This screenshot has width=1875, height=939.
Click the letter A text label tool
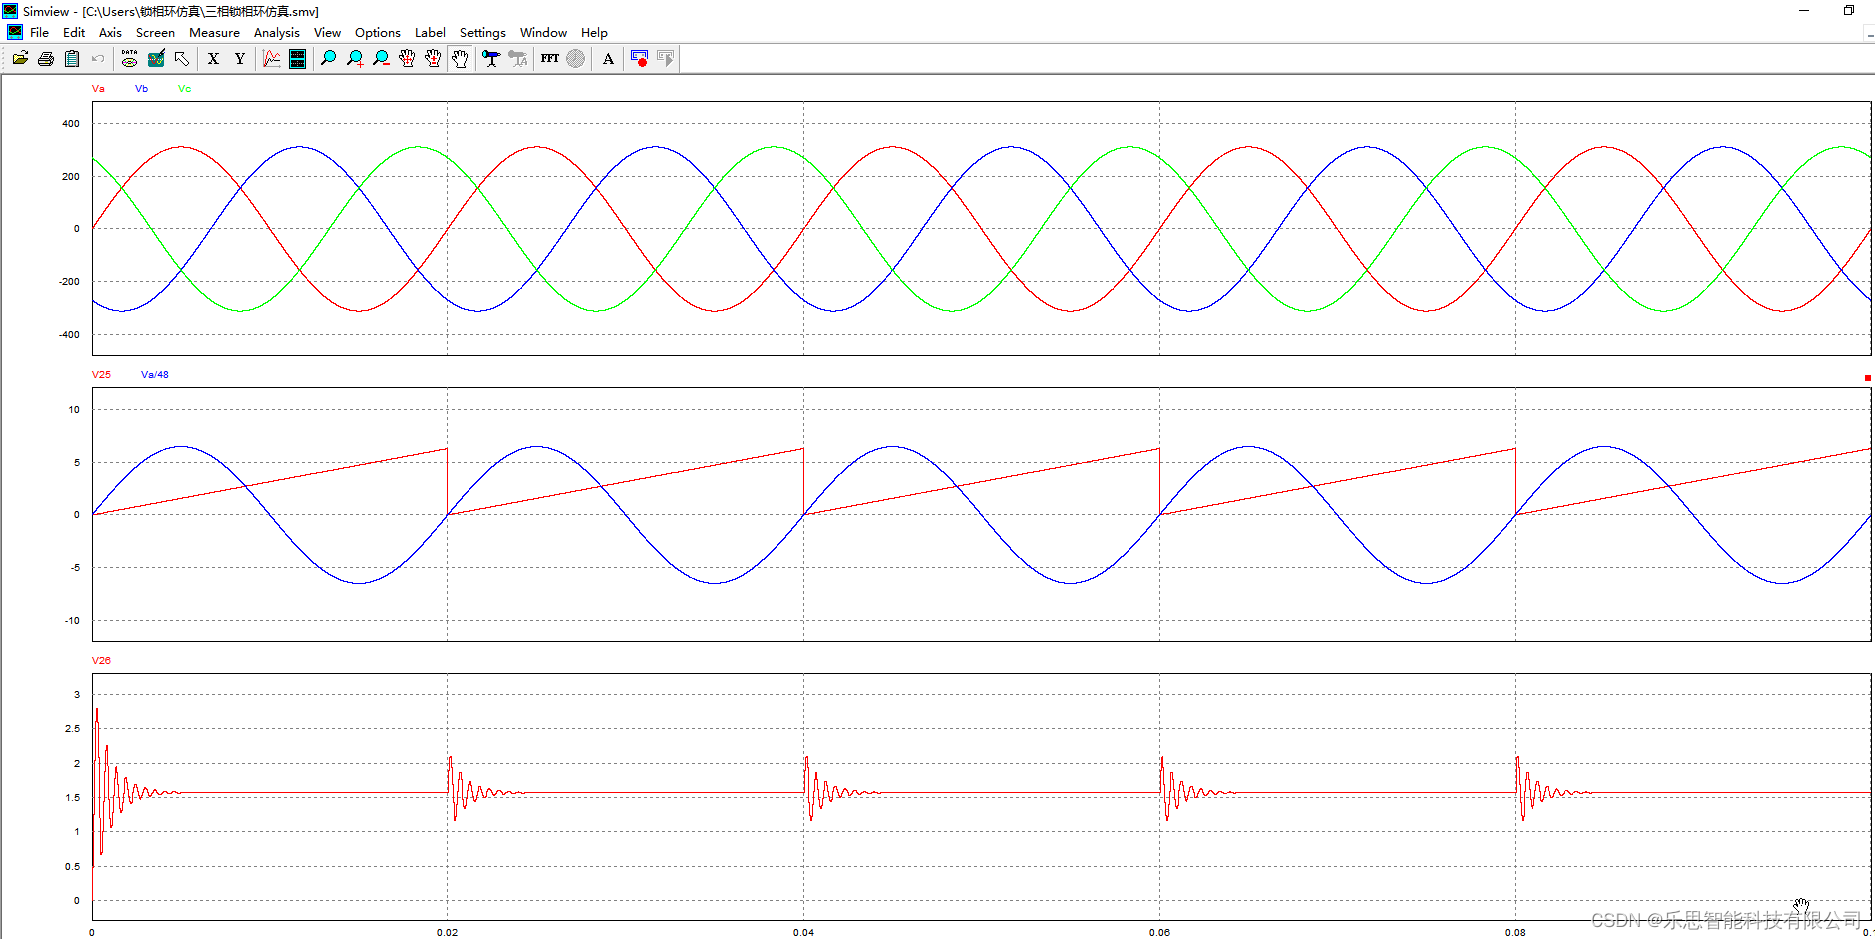pos(608,59)
